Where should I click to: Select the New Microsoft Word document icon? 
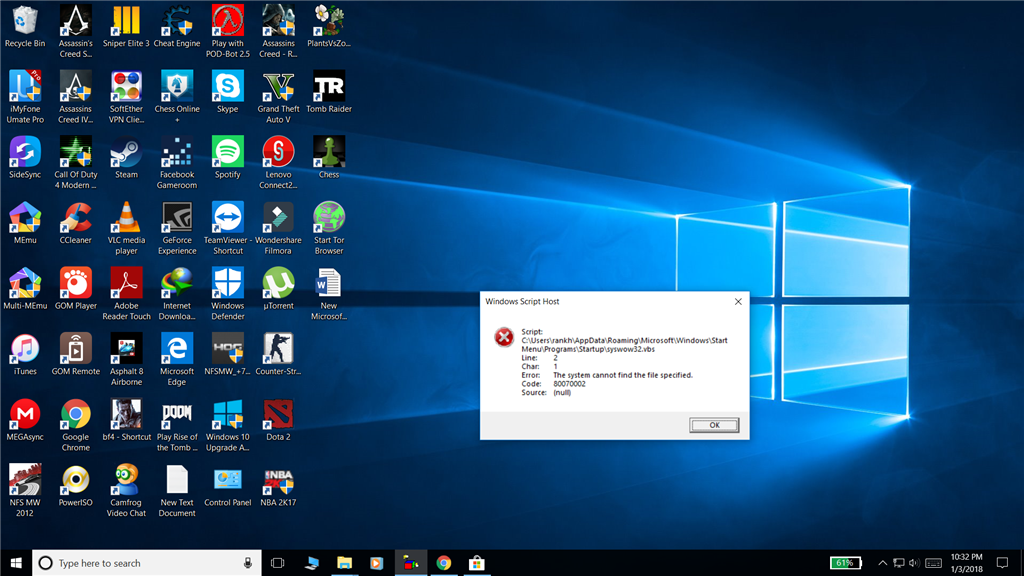click(329, 293)
